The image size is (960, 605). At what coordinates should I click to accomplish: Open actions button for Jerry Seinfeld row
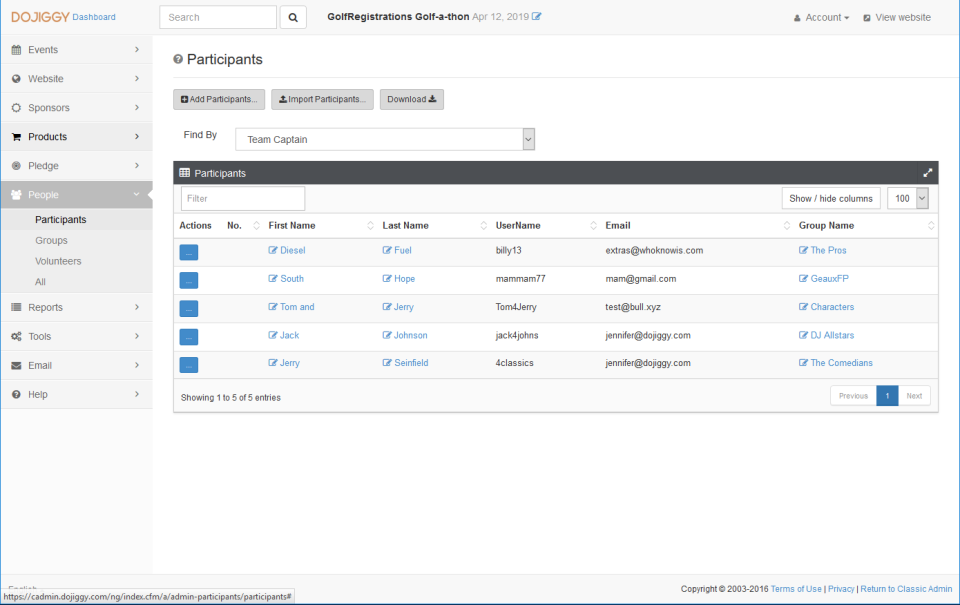(x=189, y=364)
